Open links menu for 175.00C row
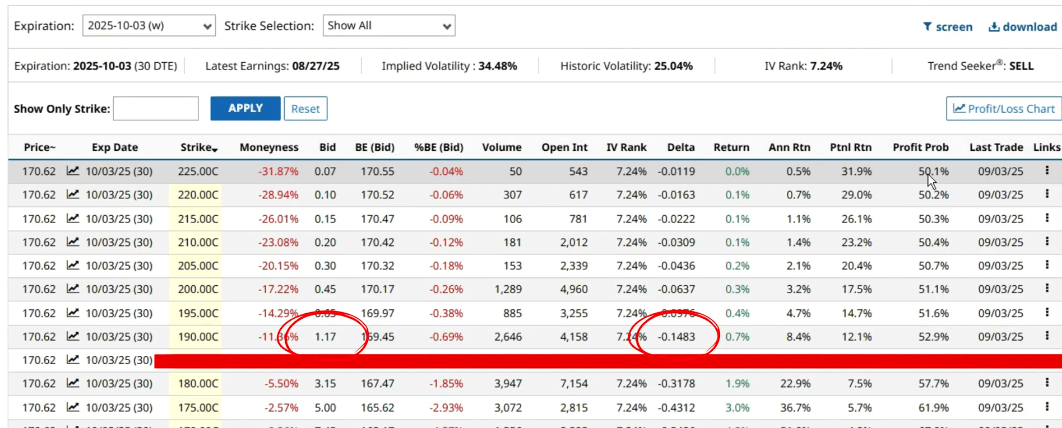The height and width of the screenshot is (428, 1062). pyautogui.click(x=1047, y=406)
